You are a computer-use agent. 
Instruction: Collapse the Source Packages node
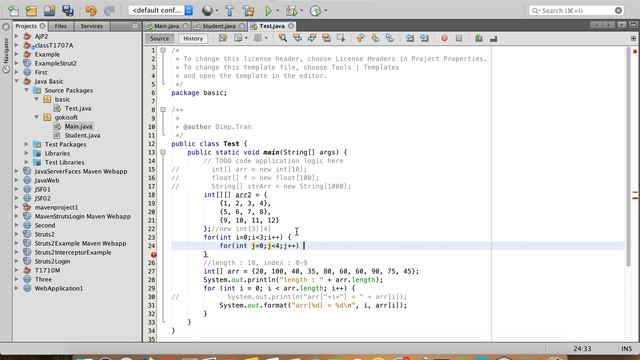click(27, 90)
